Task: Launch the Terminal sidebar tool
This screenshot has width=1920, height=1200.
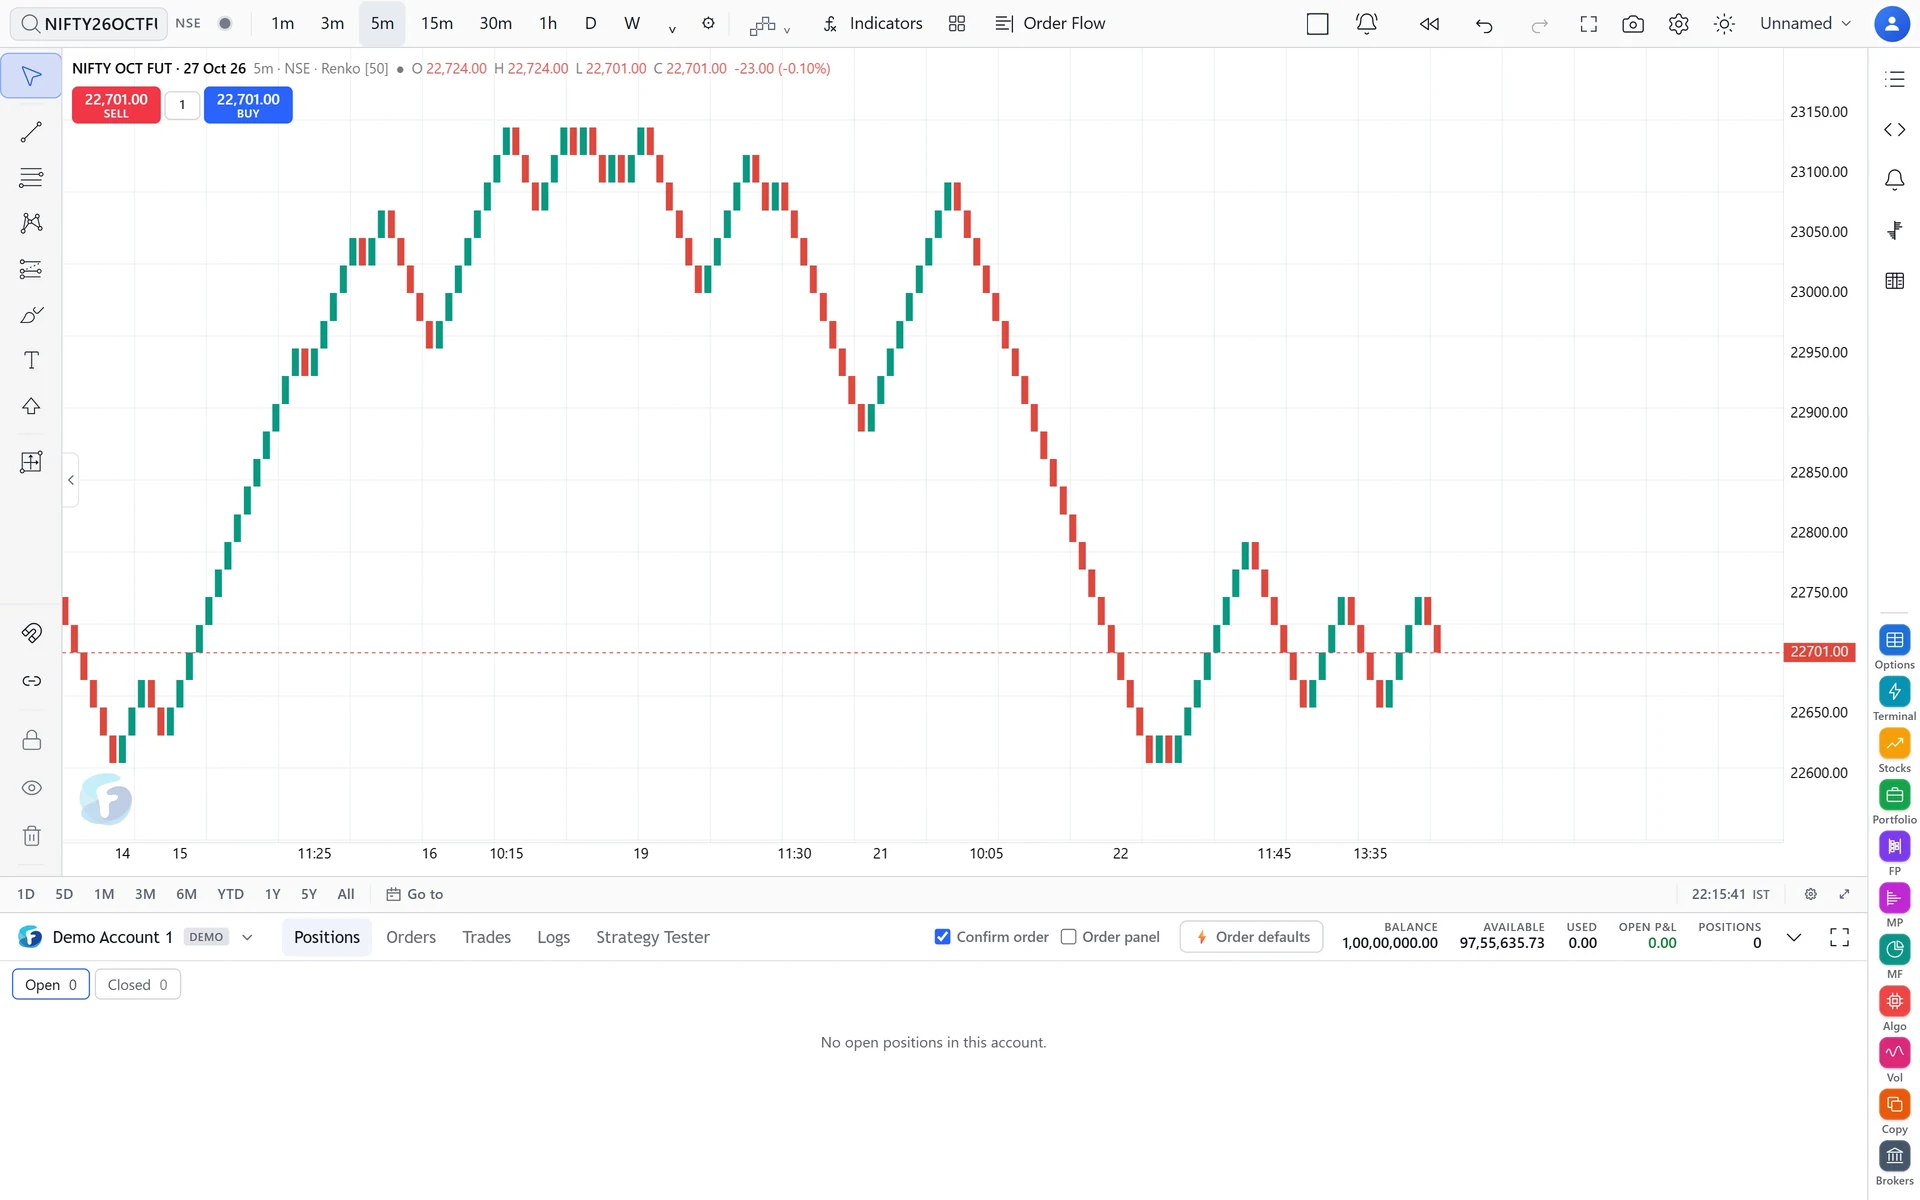Action: coord(1894,699)
